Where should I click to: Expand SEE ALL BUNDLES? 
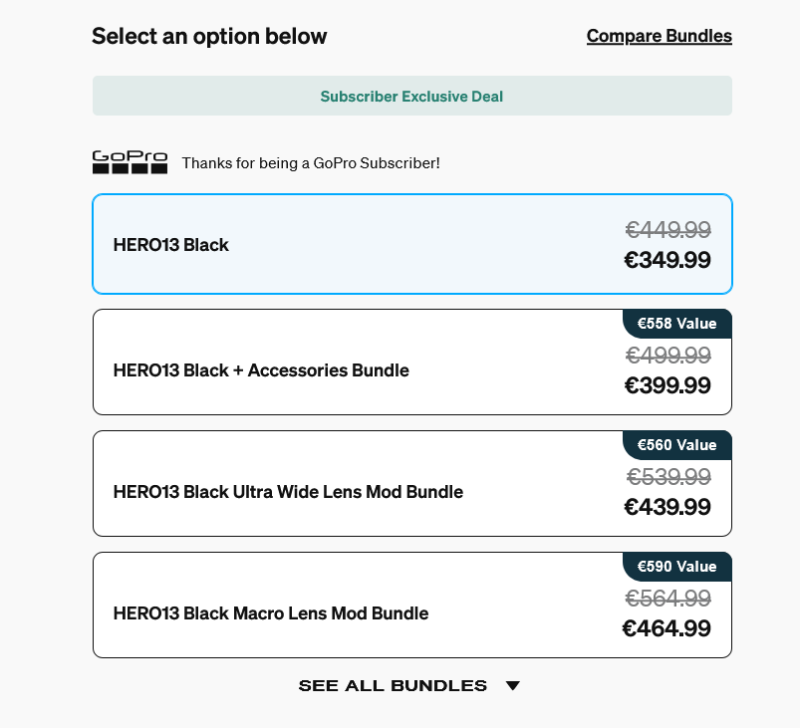pos(393,686)
